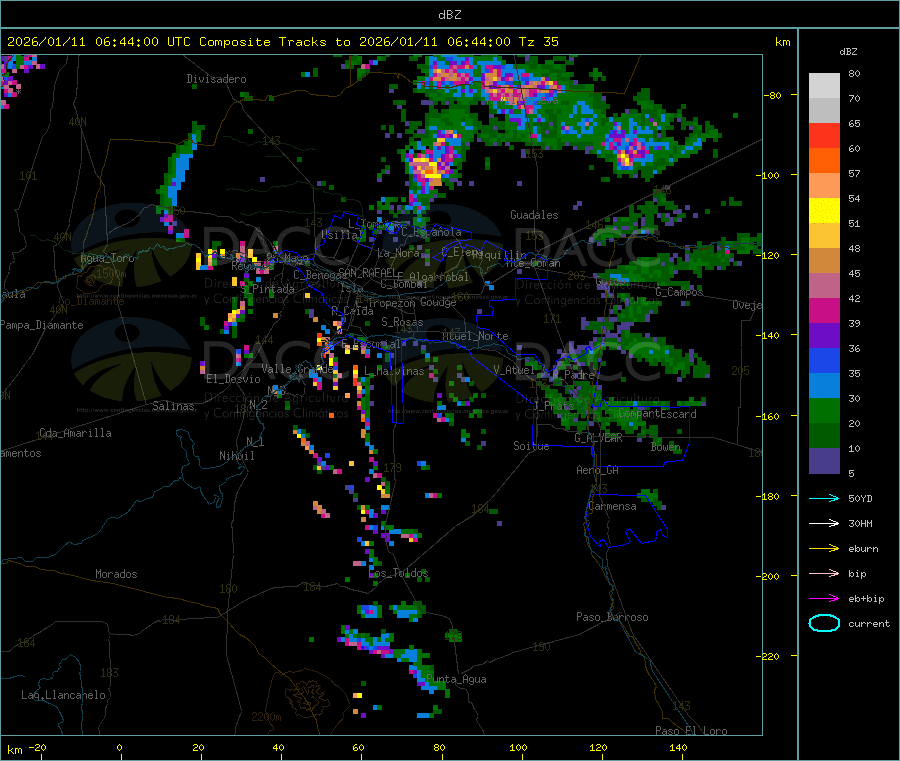Click the eb+bip magenta arrow legend icon
The image size is (900, 761).
coord(824,599)
